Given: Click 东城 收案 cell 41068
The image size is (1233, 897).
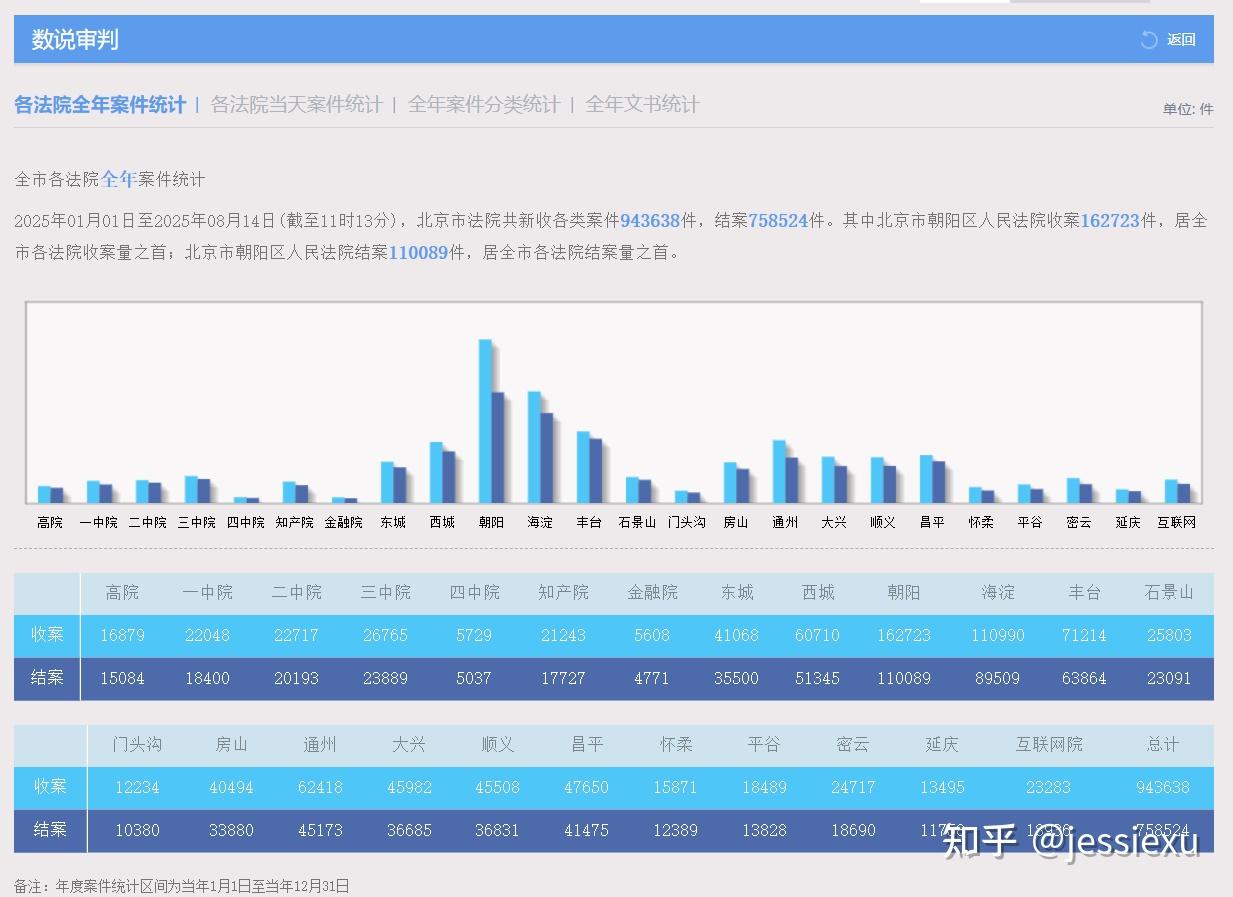Looking at the screenshot, I should (737, 635).
